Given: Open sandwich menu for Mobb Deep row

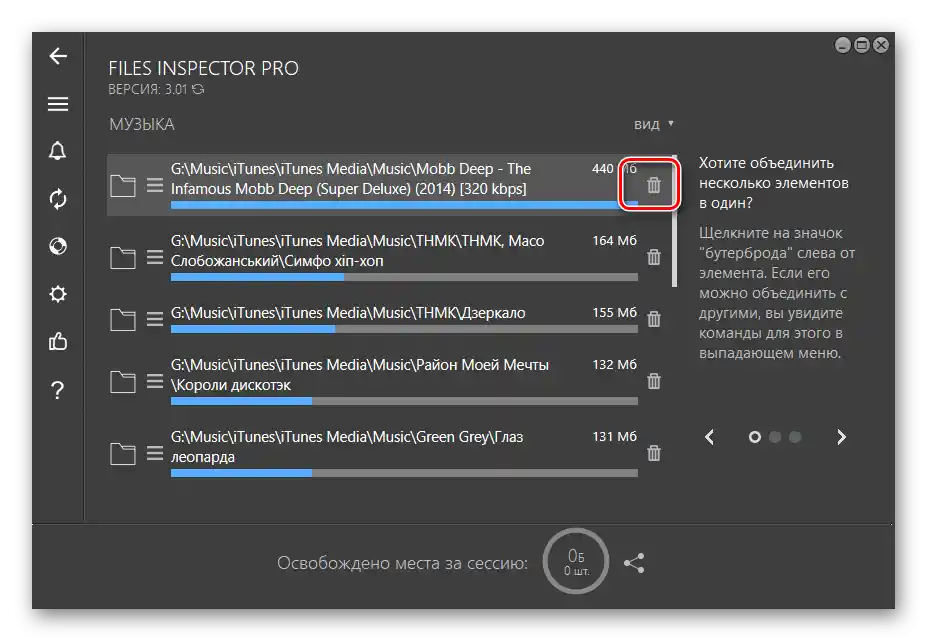Looking at the screenshot, I should 155,186.
